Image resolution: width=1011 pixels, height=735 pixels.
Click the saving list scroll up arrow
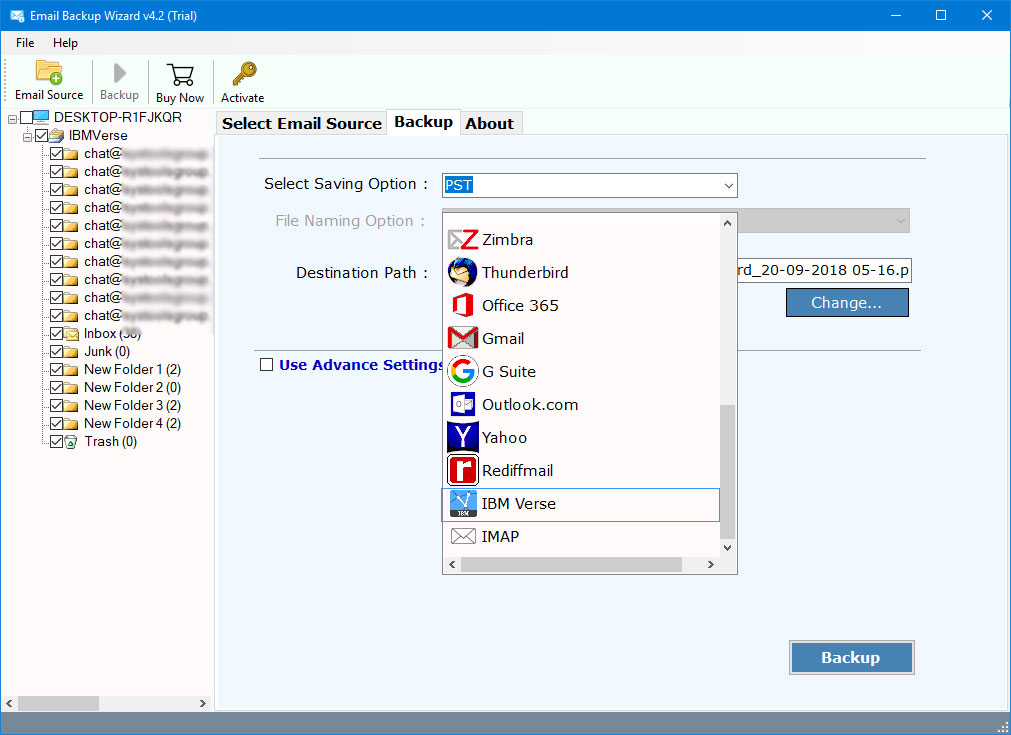727,223
